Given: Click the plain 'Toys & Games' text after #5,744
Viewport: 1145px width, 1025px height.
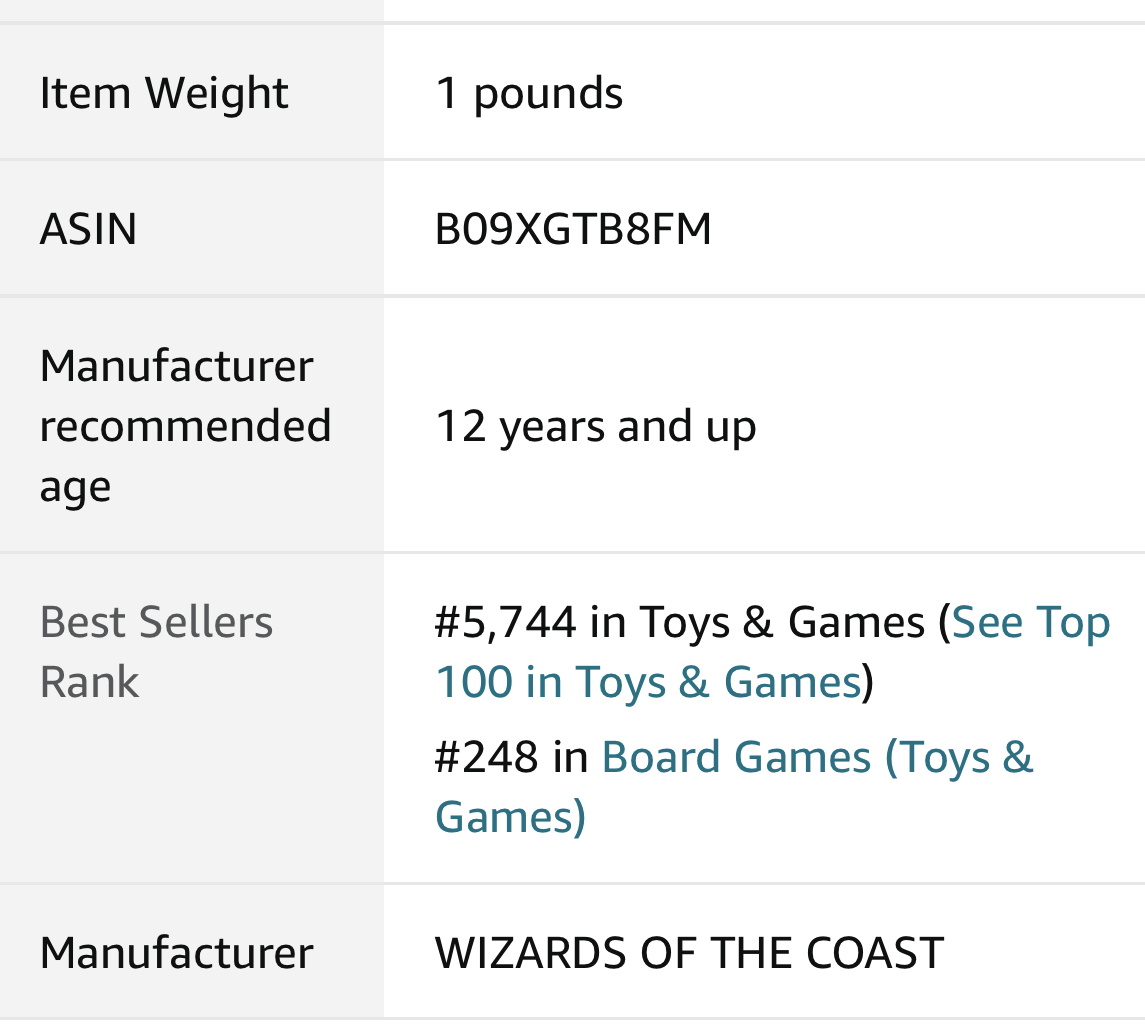Looking at the screenshot, I should [782, 623].
